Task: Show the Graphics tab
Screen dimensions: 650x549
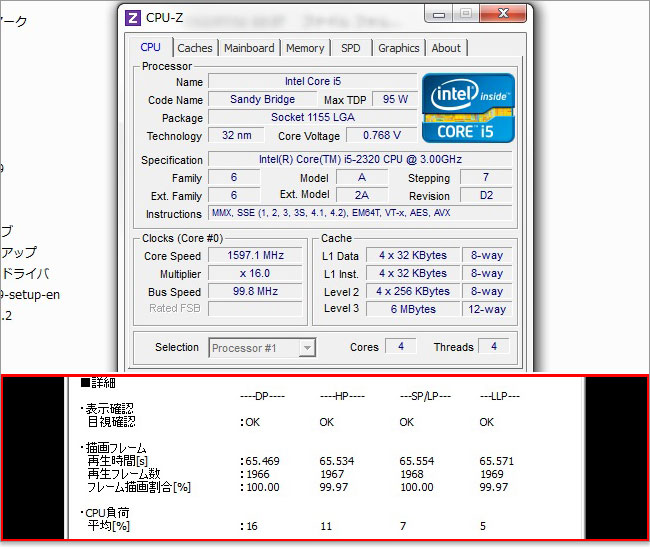Action: tap(398, 48)
